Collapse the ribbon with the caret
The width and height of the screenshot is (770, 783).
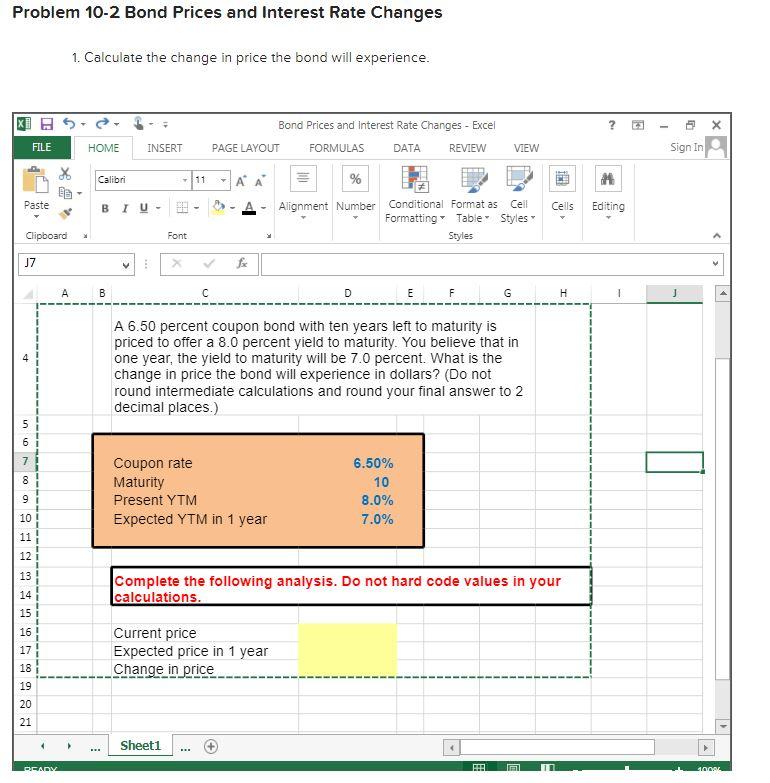click(x=717, y=236)
